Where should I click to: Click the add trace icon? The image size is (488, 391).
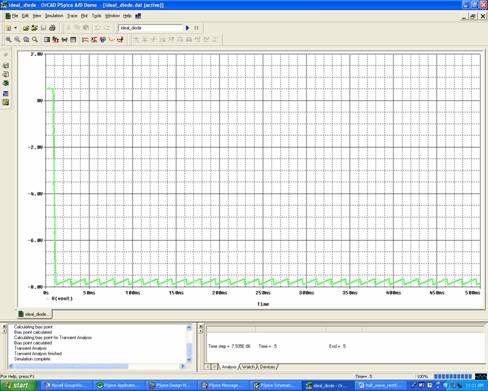[85, 40]
